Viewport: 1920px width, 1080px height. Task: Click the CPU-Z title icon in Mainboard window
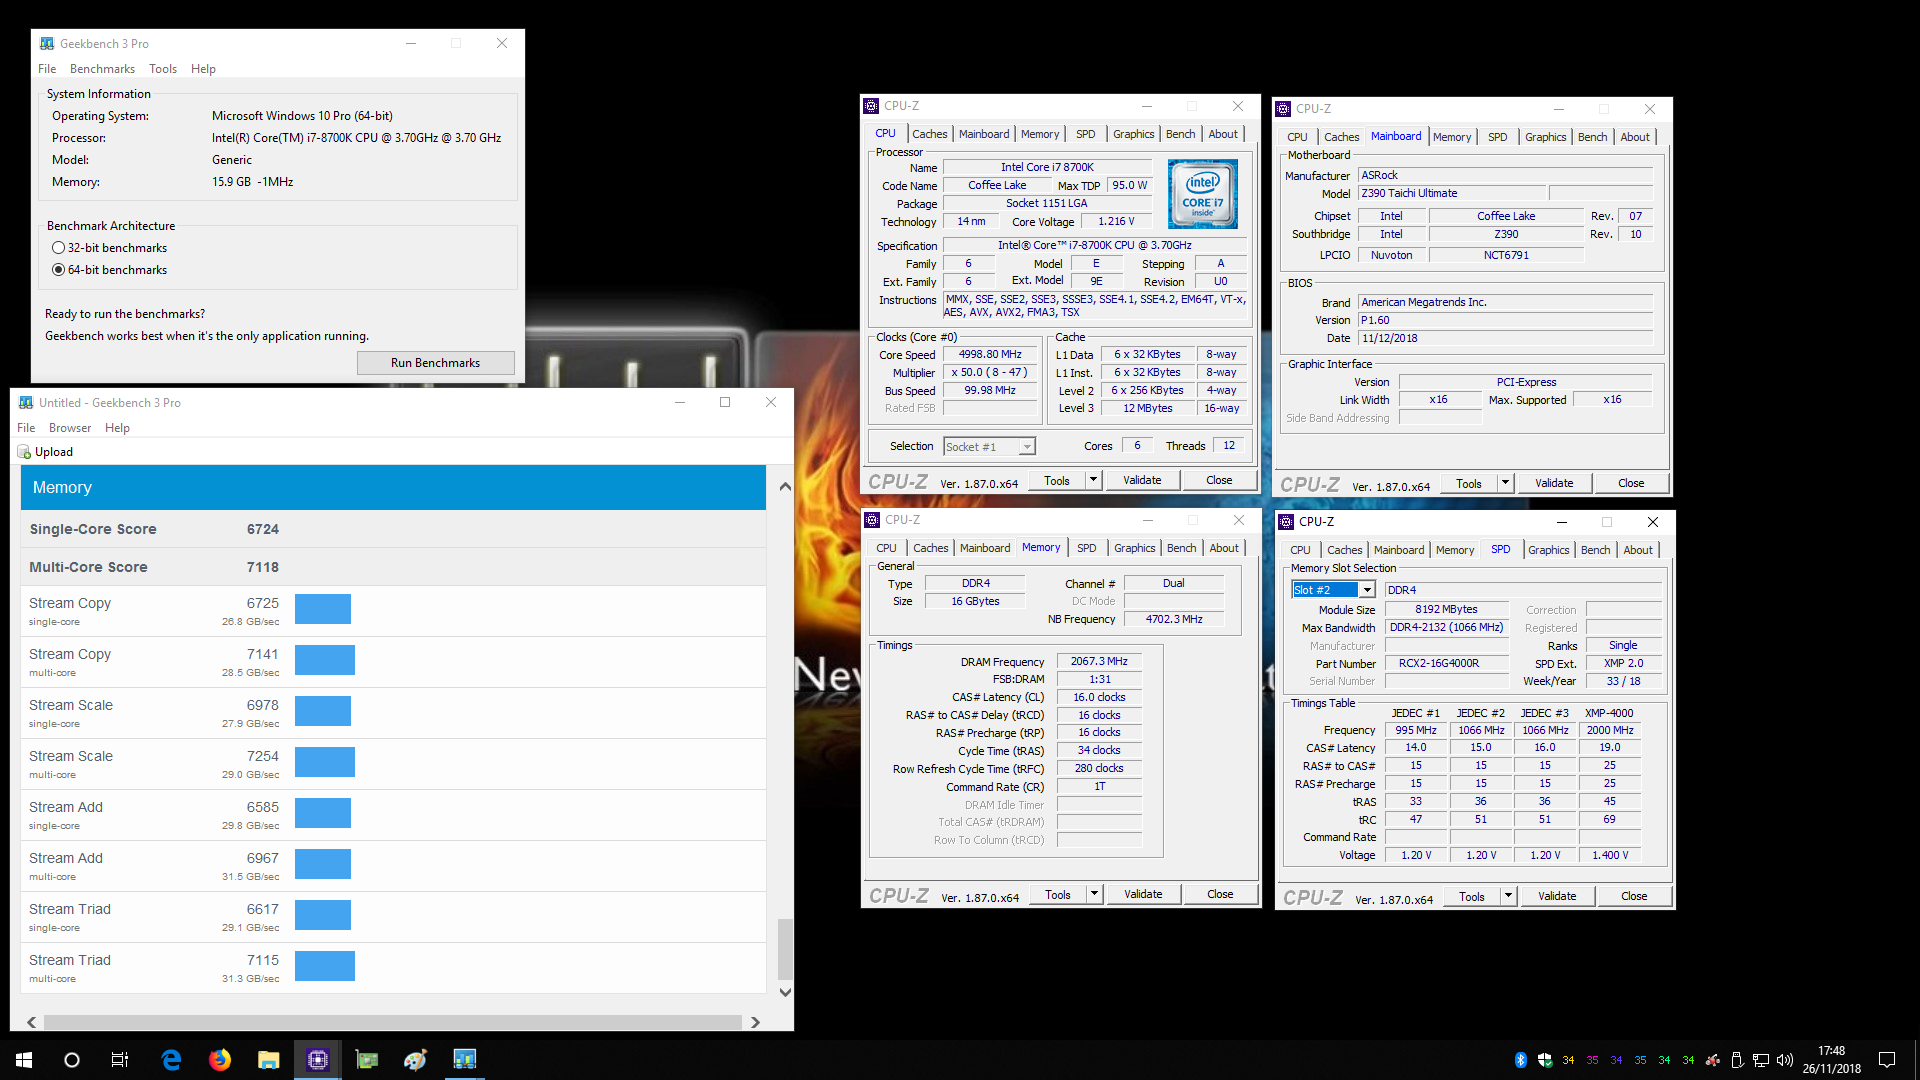click(1284, 109)
